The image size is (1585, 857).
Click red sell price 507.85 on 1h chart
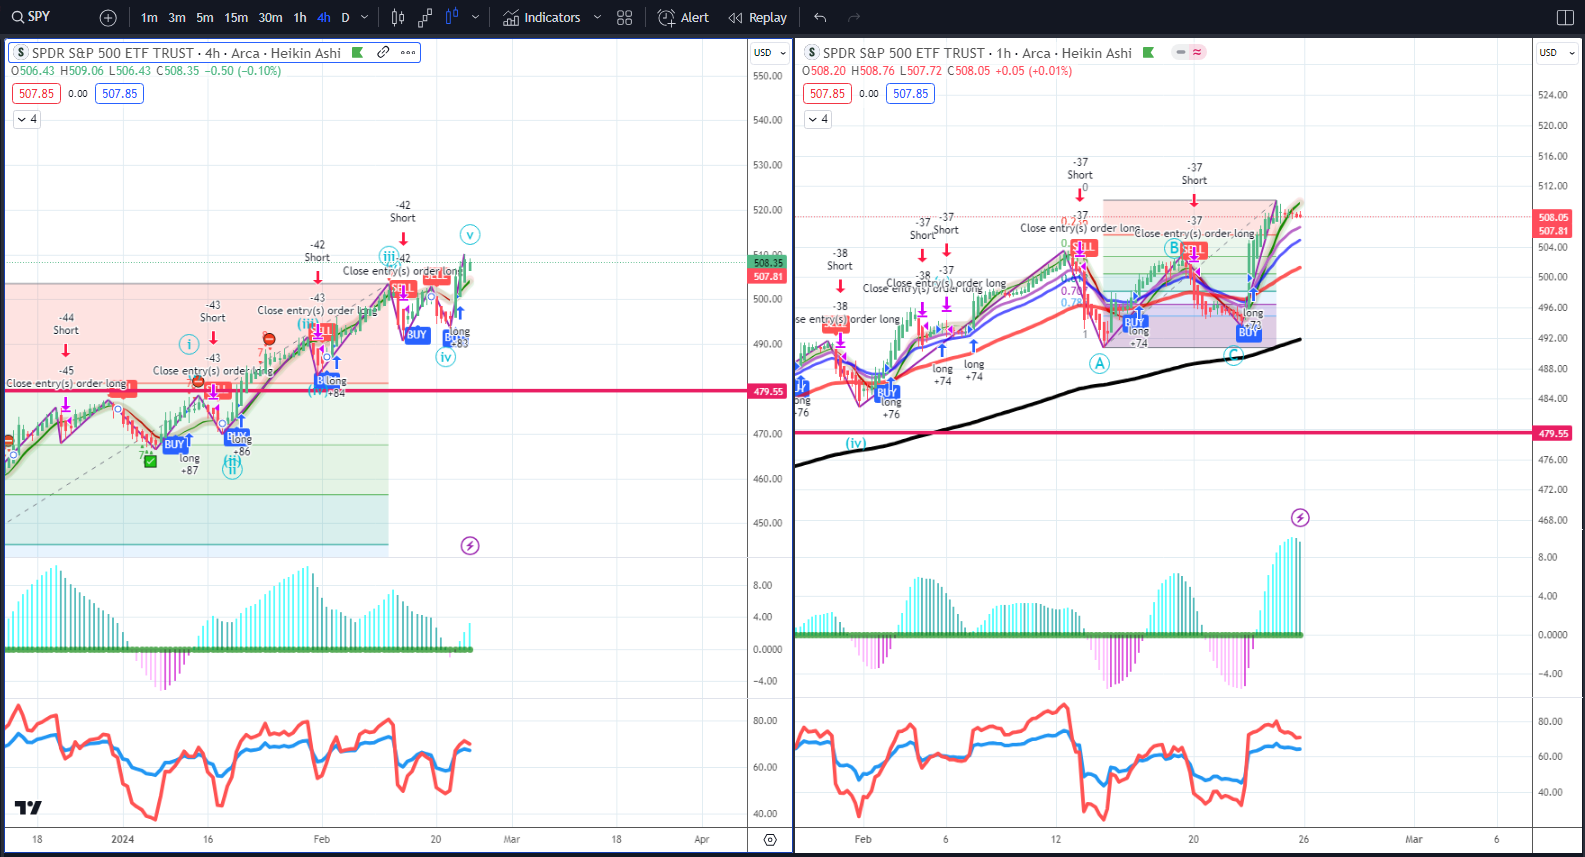click(x=828, y=94)
